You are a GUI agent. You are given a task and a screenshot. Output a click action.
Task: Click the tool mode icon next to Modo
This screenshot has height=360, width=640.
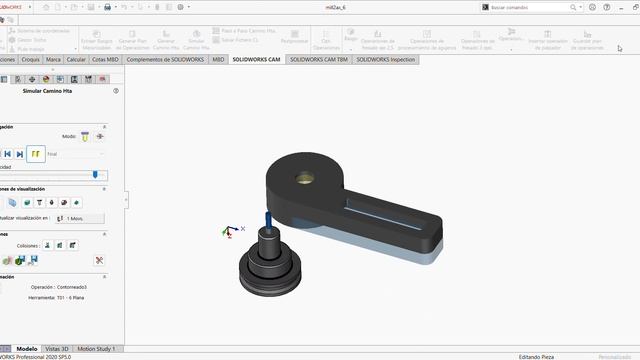pyautogui.click(x=85, y=137)
